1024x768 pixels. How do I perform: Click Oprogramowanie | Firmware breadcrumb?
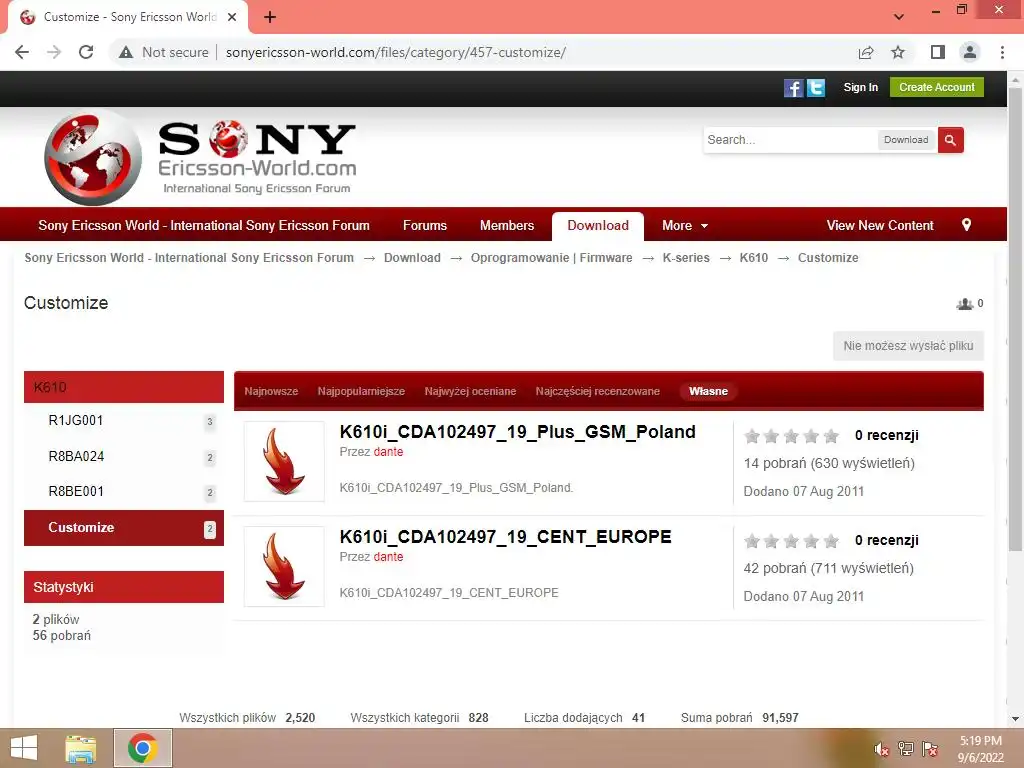pos(551,258)
